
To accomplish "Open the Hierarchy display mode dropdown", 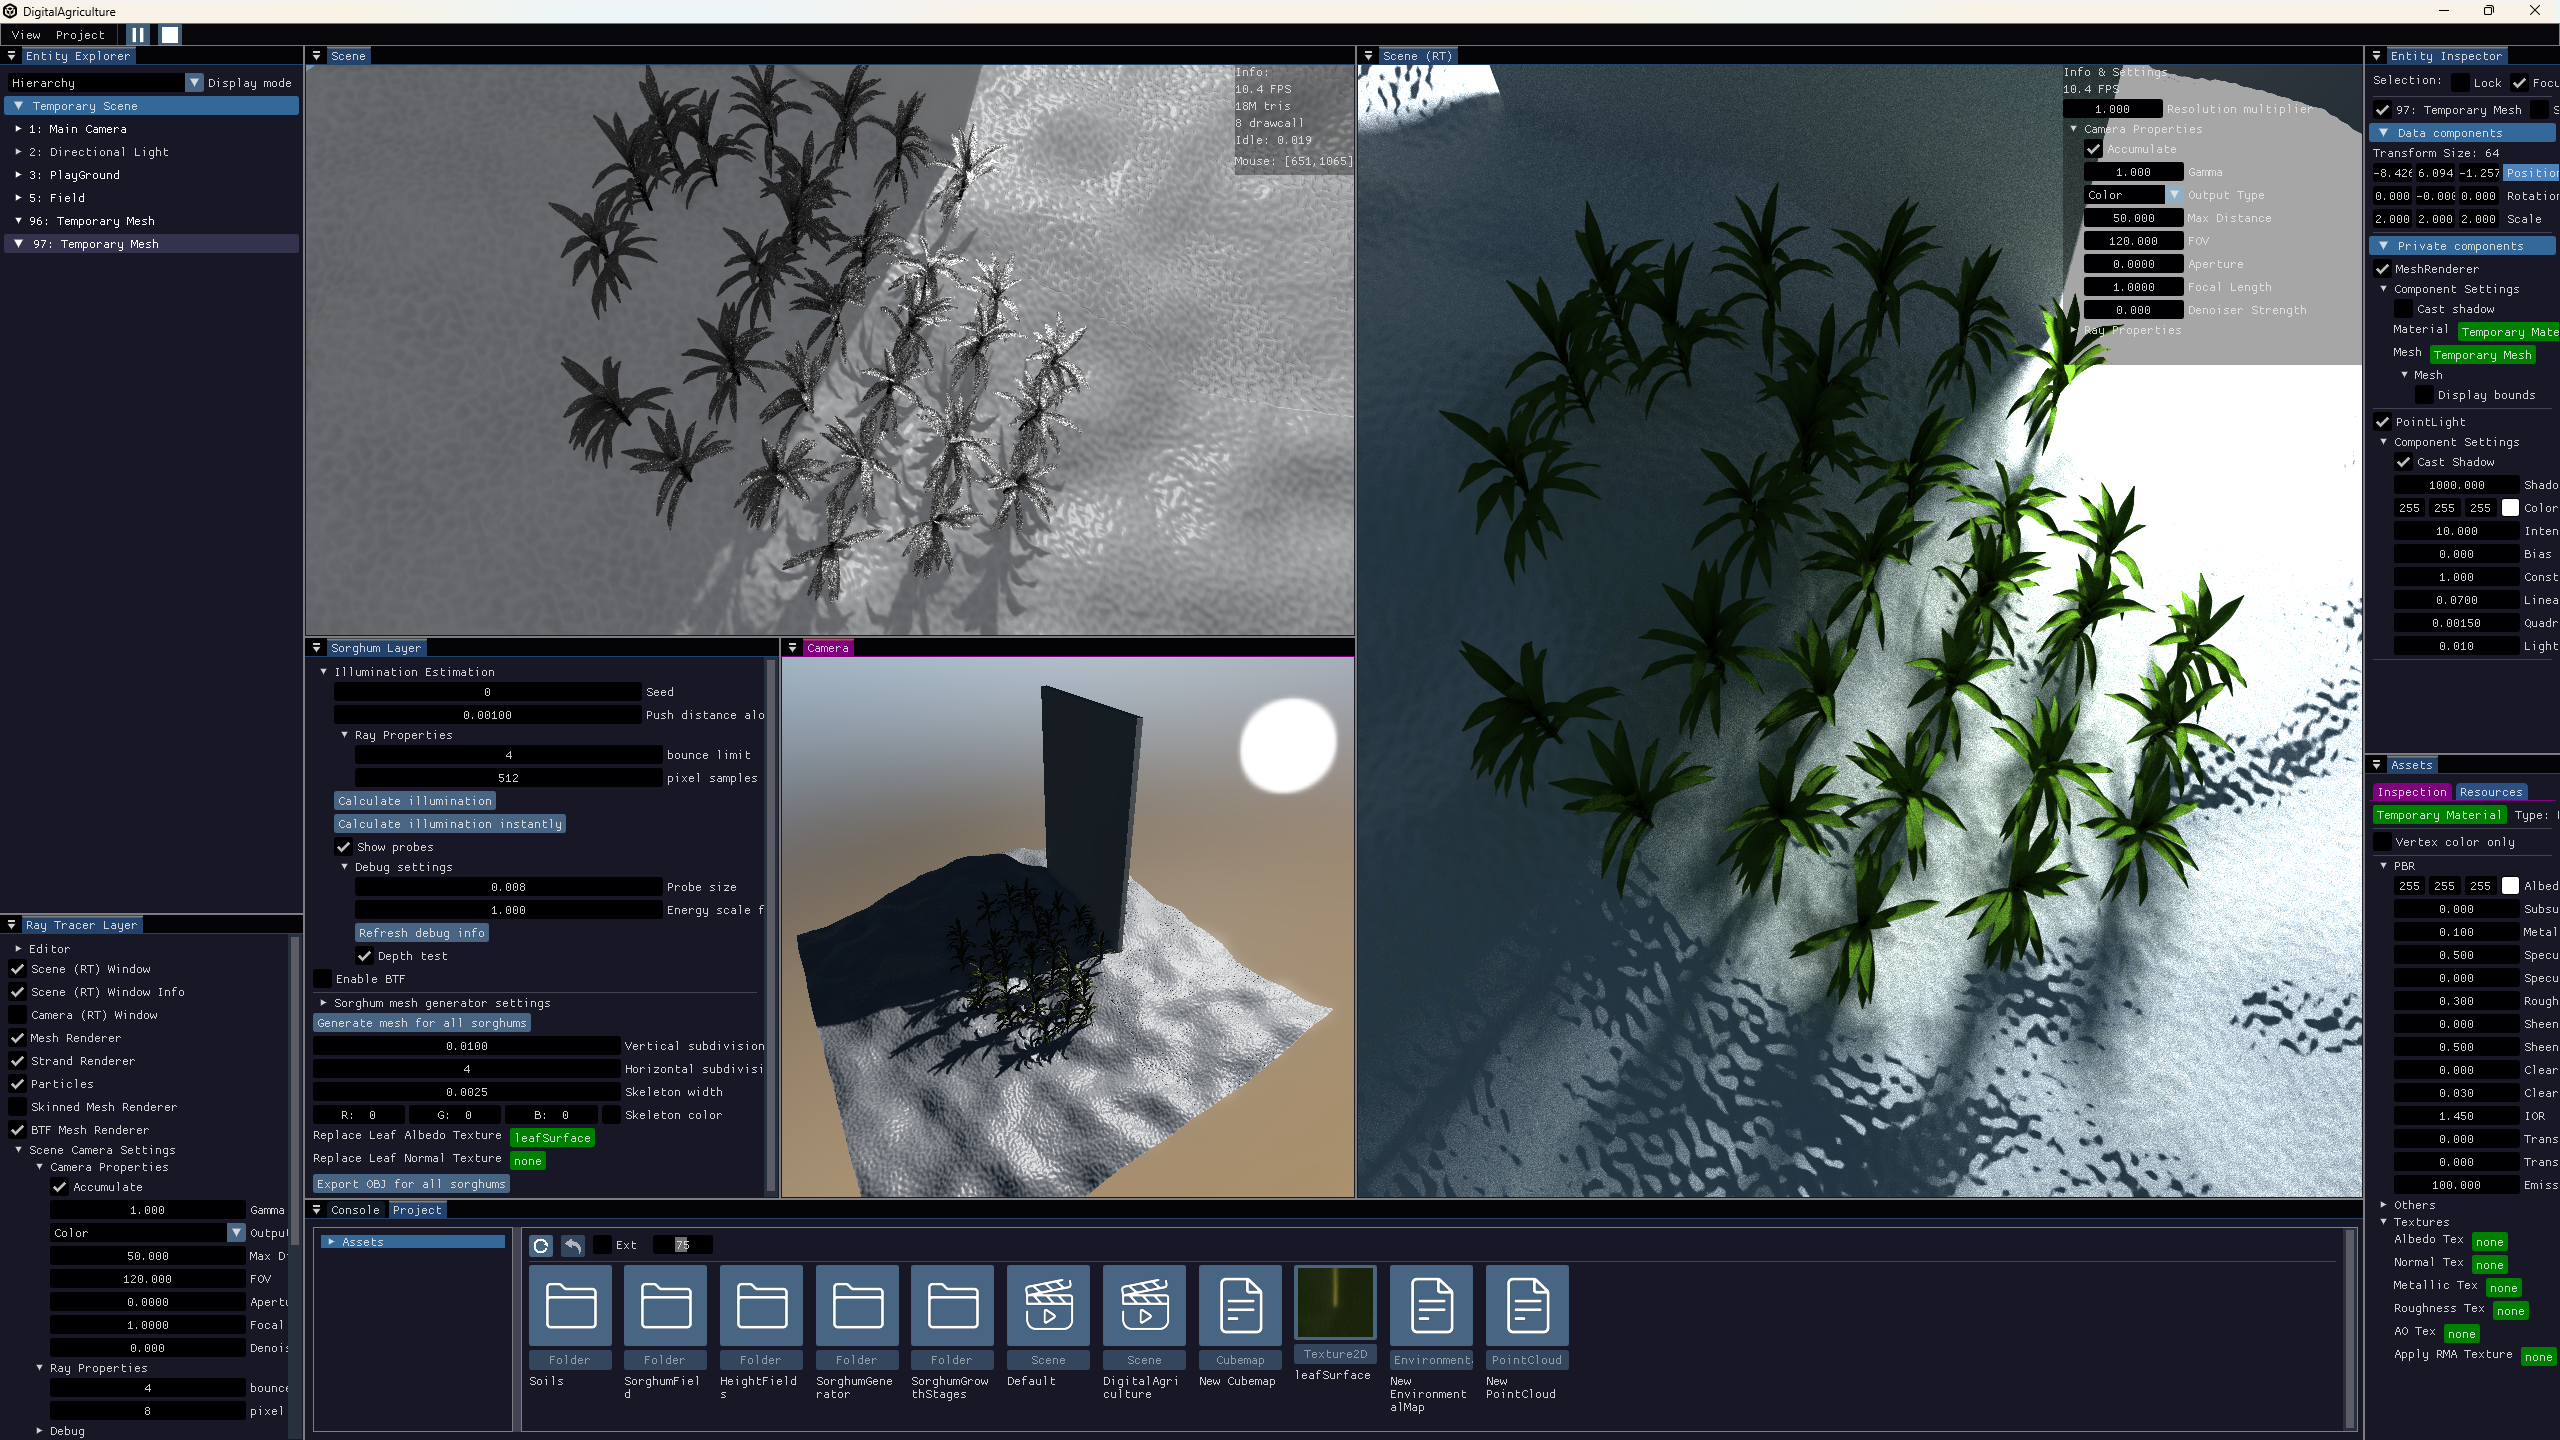I will pos(195,83).
